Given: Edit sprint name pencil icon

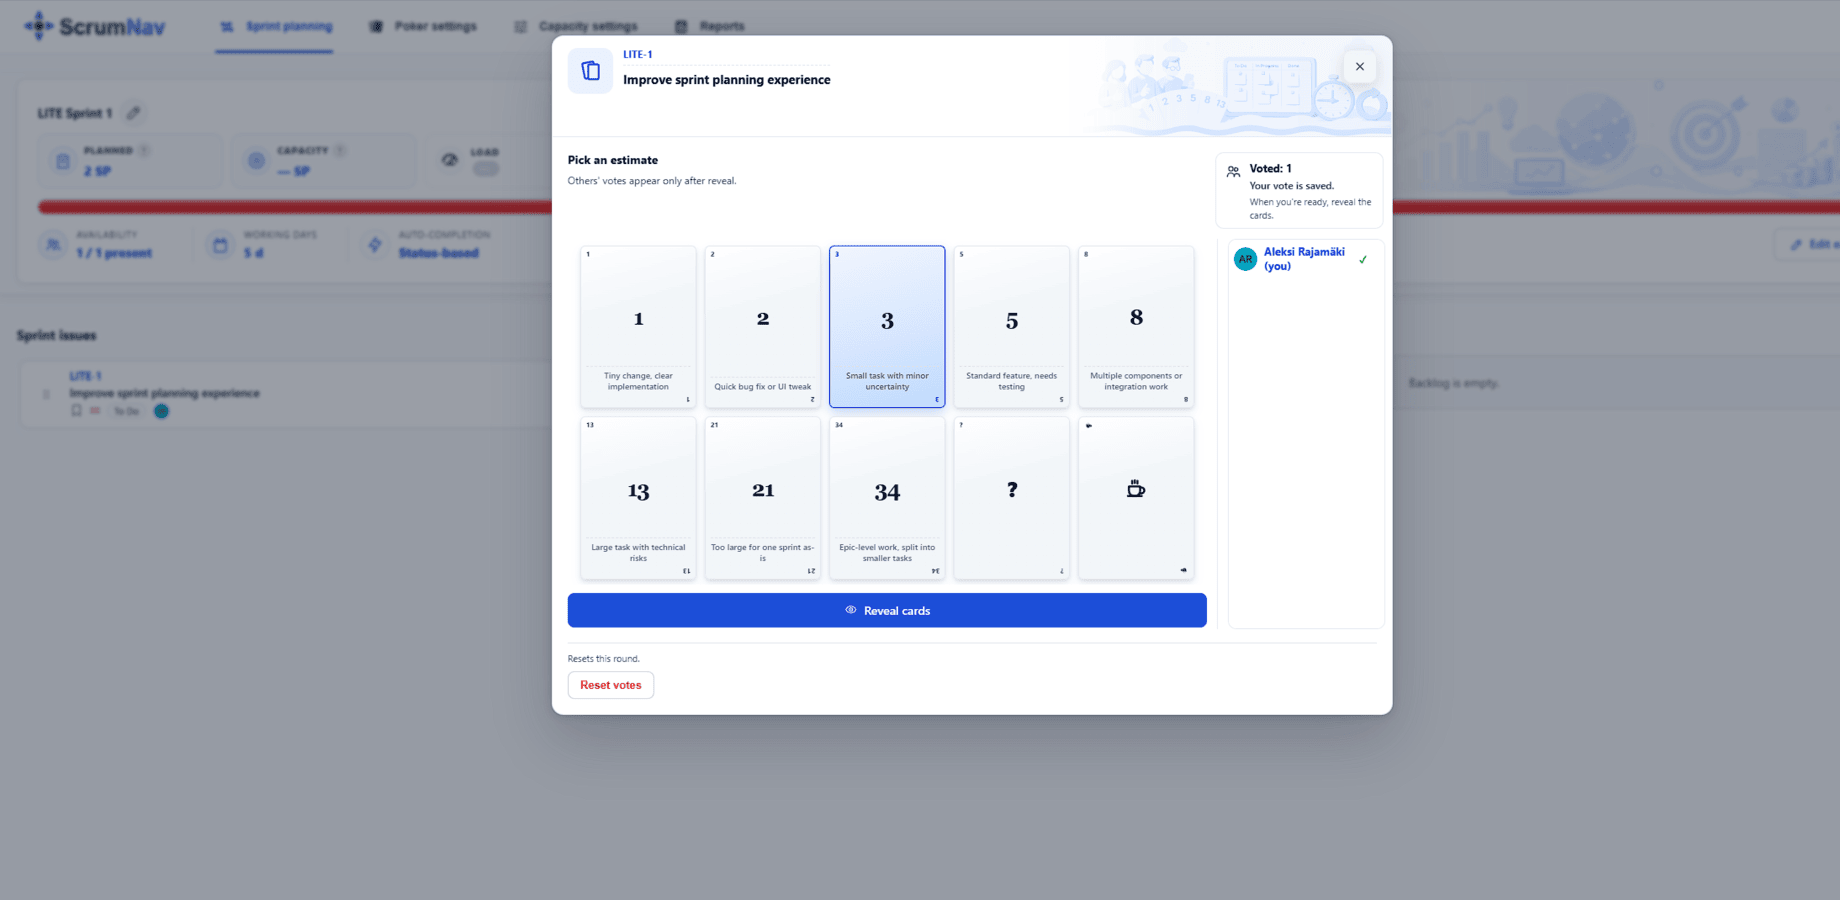Looking at the screenshot, I should click(x=133, y=113).
